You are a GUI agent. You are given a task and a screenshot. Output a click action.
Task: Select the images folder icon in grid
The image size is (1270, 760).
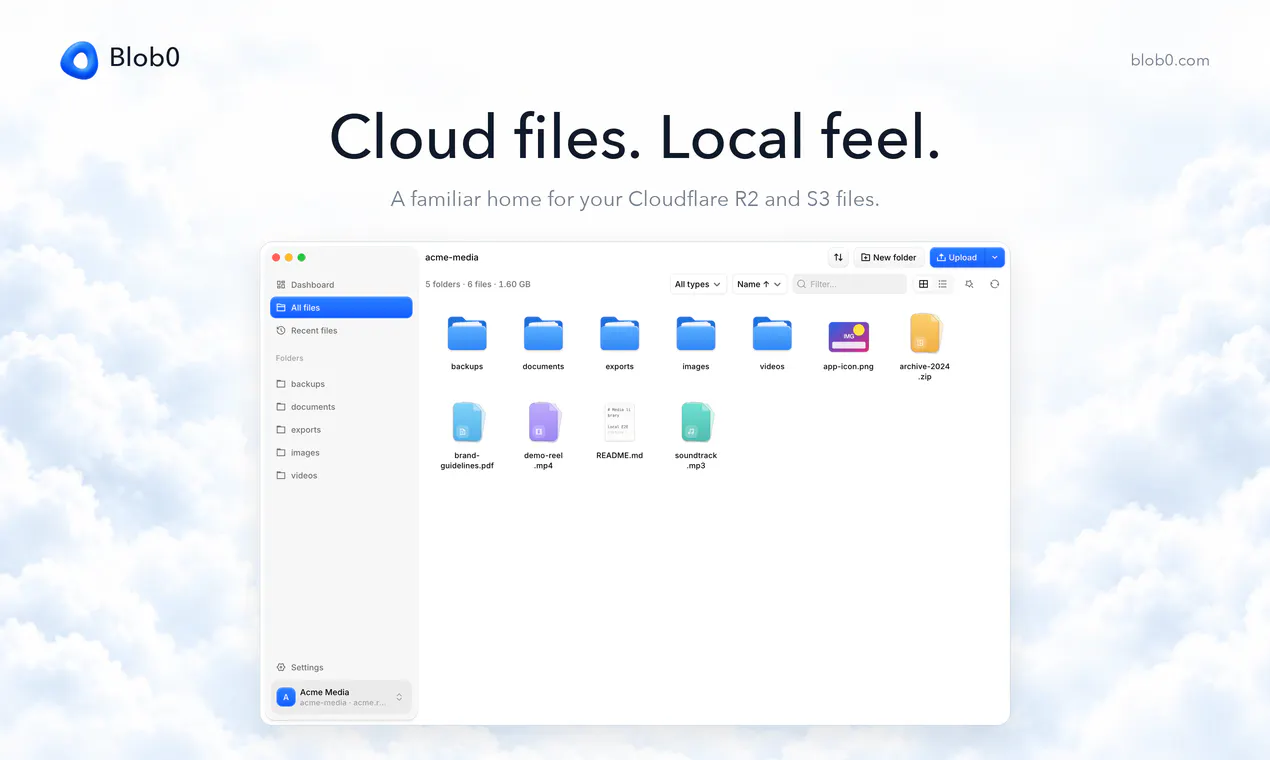696,334
